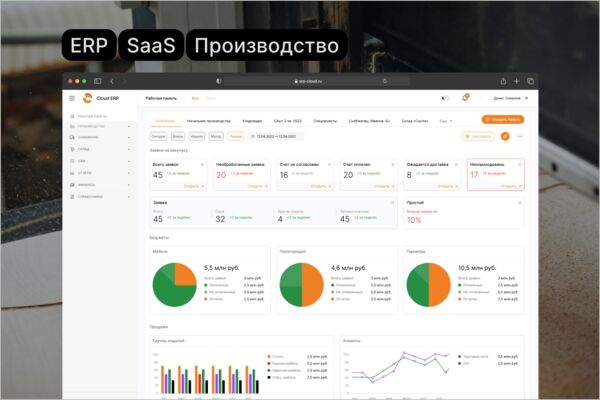Click the Снабжение sidebar truck icon
Image resolution: width=600 pixels, height=400 pixels.
[x=72, y=137]
